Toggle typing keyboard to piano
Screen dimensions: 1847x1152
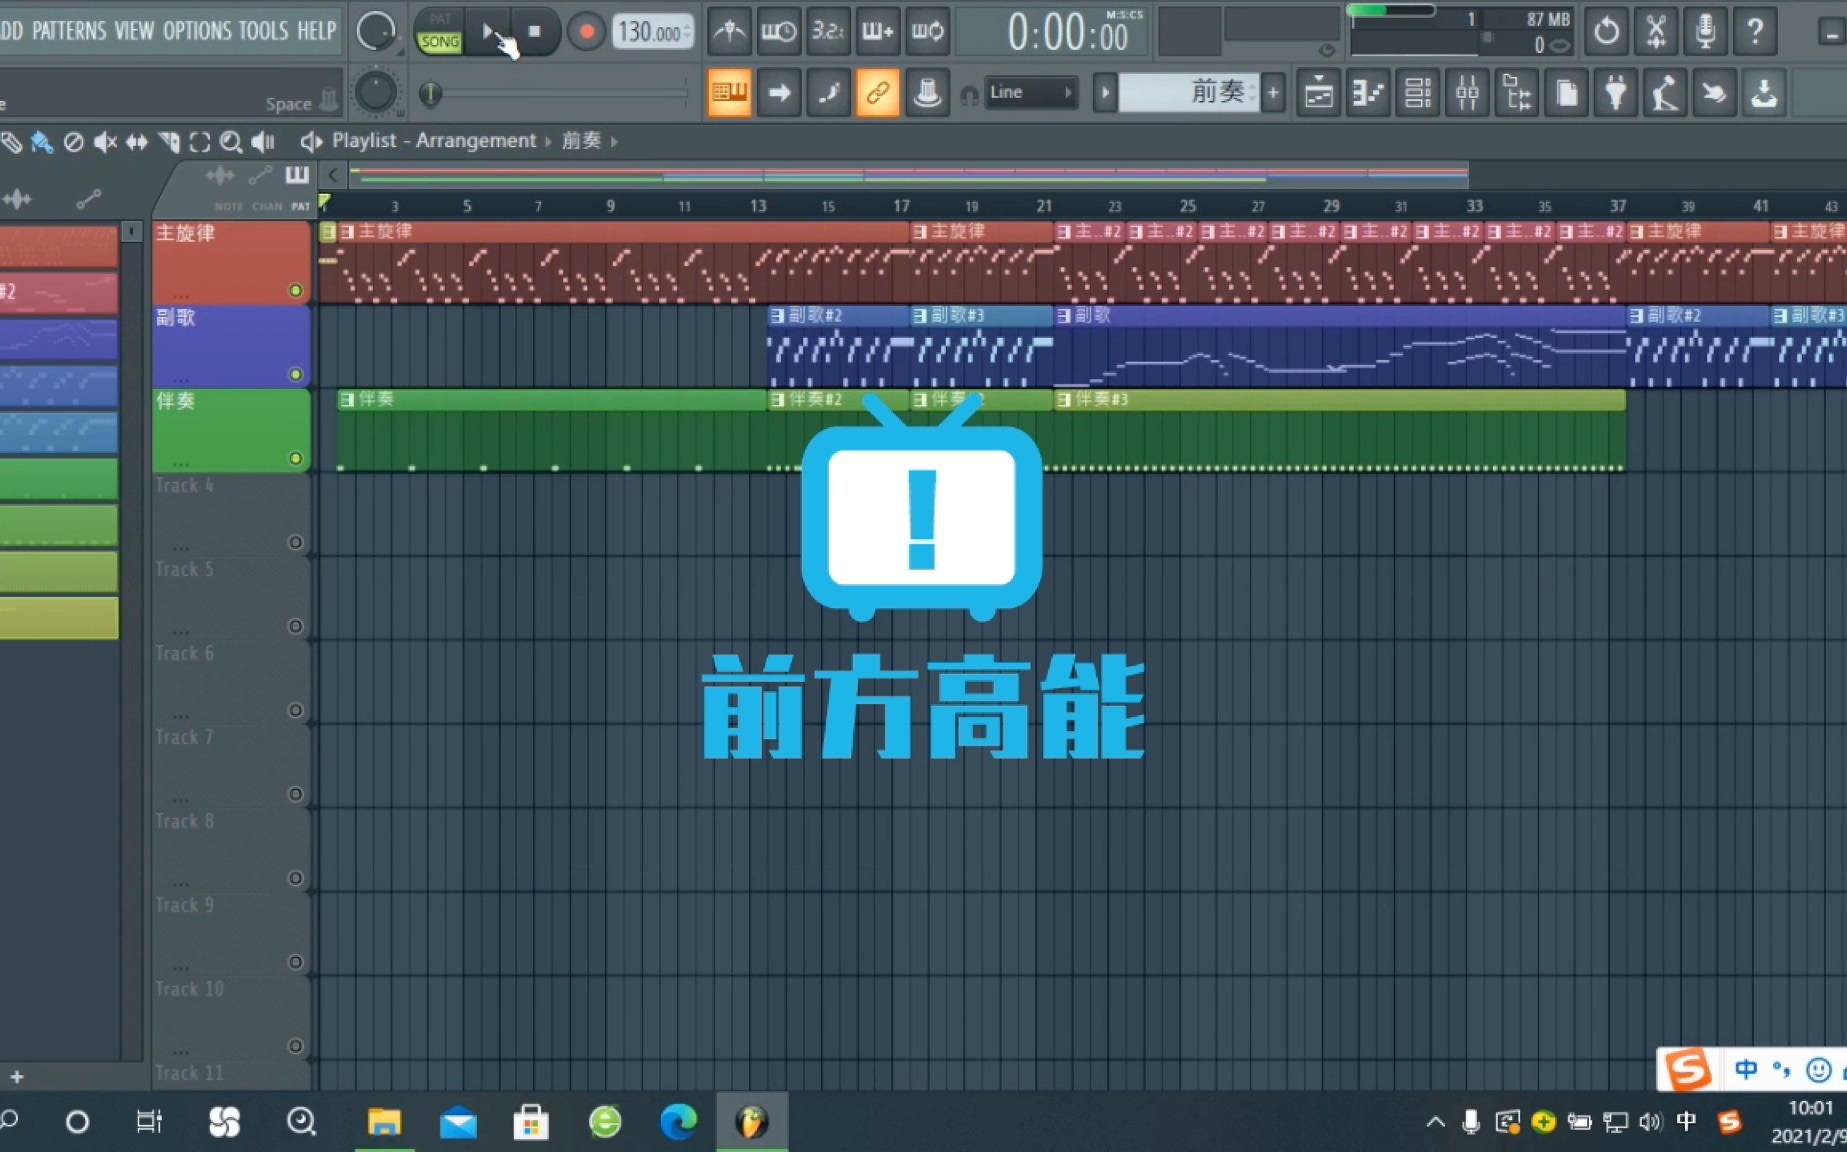[x=729, y=93]
